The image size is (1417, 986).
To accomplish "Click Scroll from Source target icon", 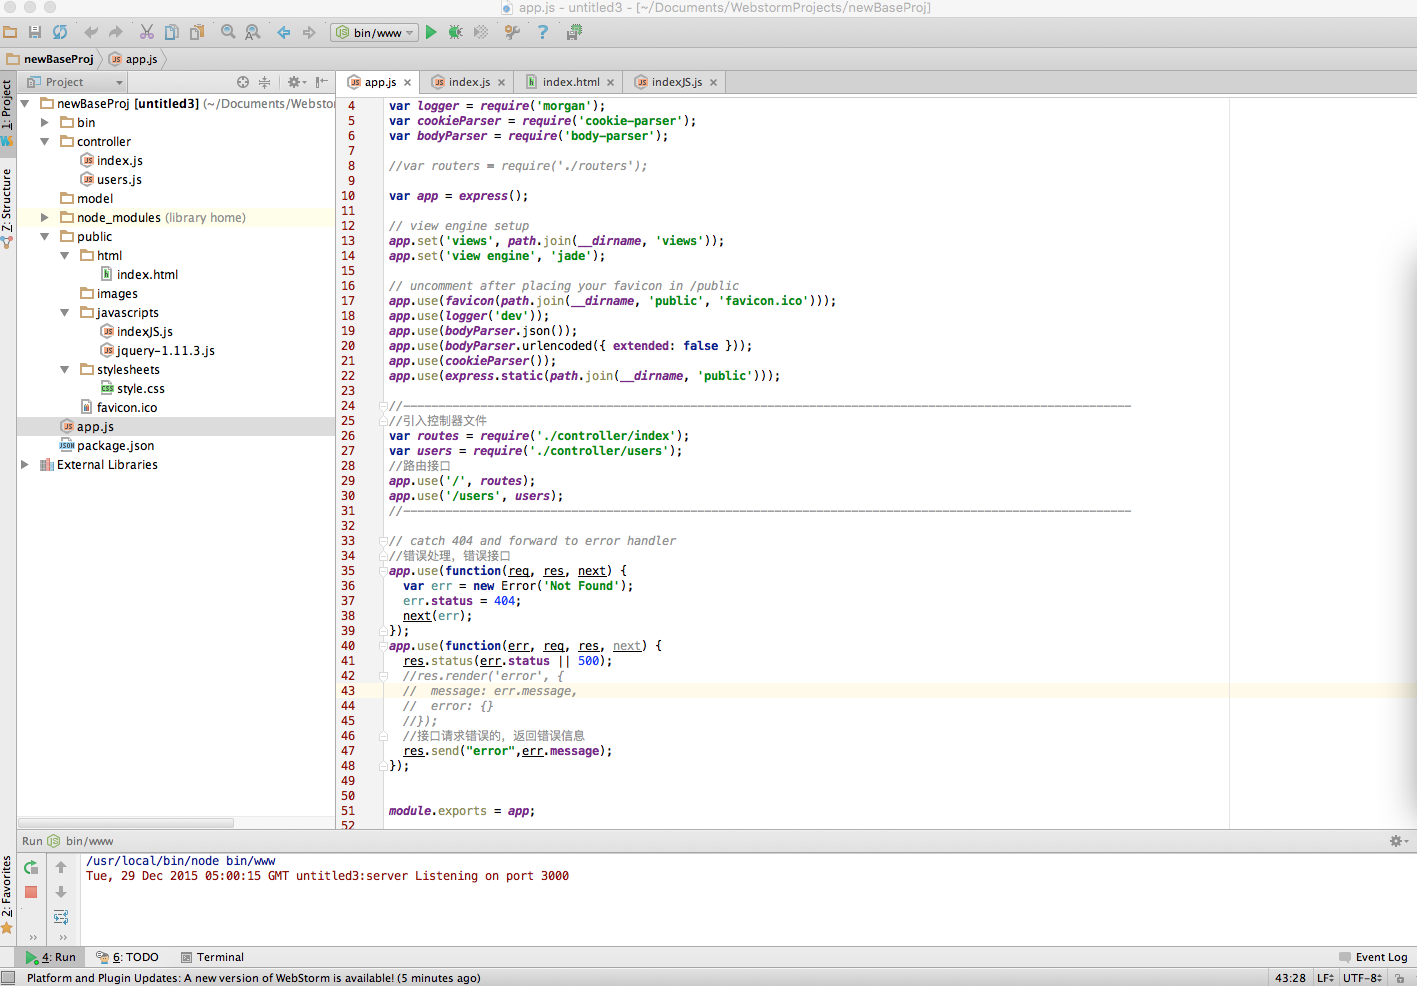I will 242,82.
